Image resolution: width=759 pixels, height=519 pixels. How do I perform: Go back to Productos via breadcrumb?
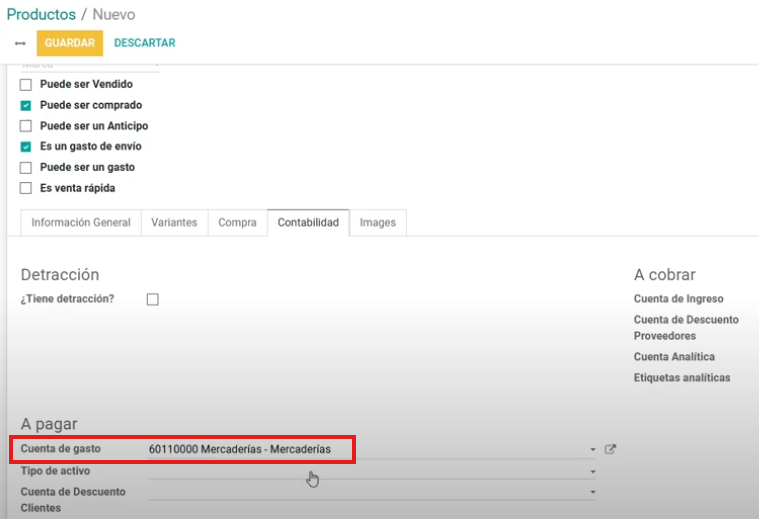pyautogui.click(x=41, y=15)
